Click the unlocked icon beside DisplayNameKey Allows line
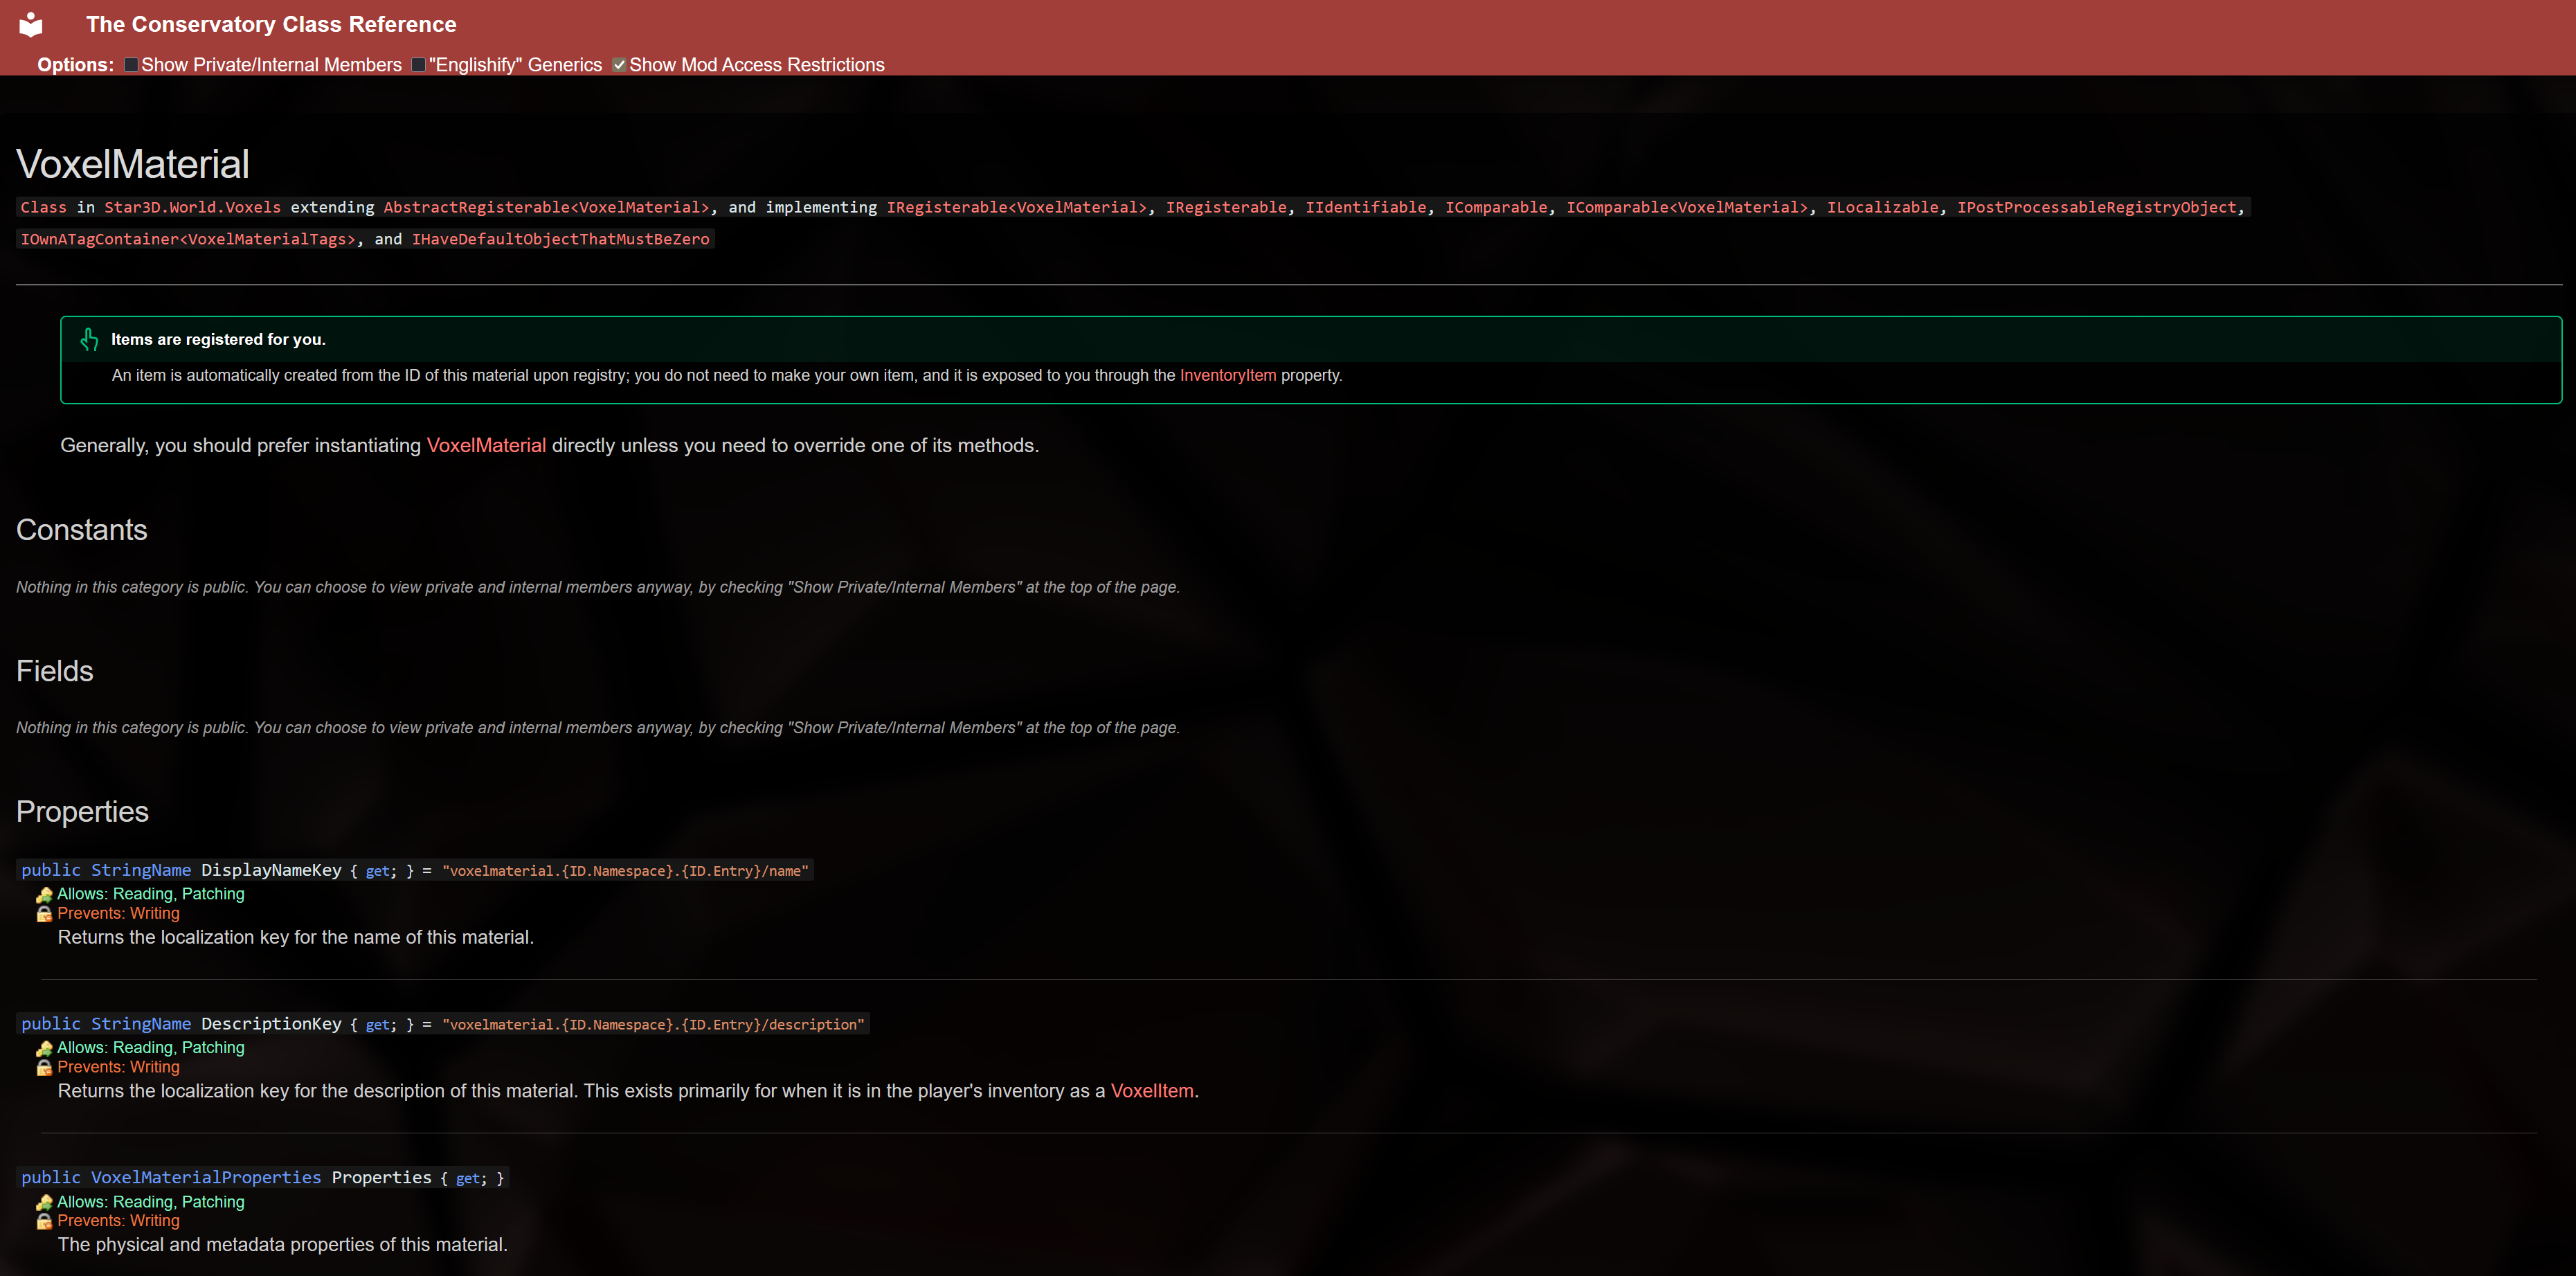 (x=44, y=895)
